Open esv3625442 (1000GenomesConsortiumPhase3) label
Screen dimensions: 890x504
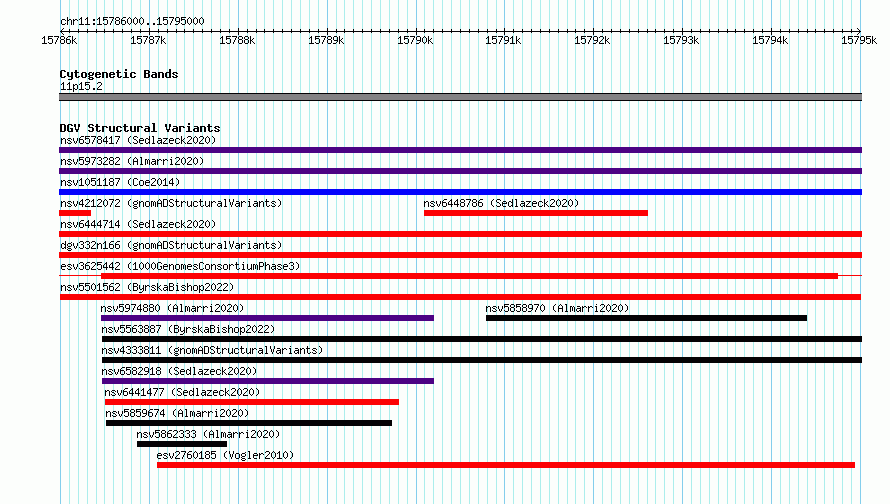pyautogui.click(x=180, y=266)
